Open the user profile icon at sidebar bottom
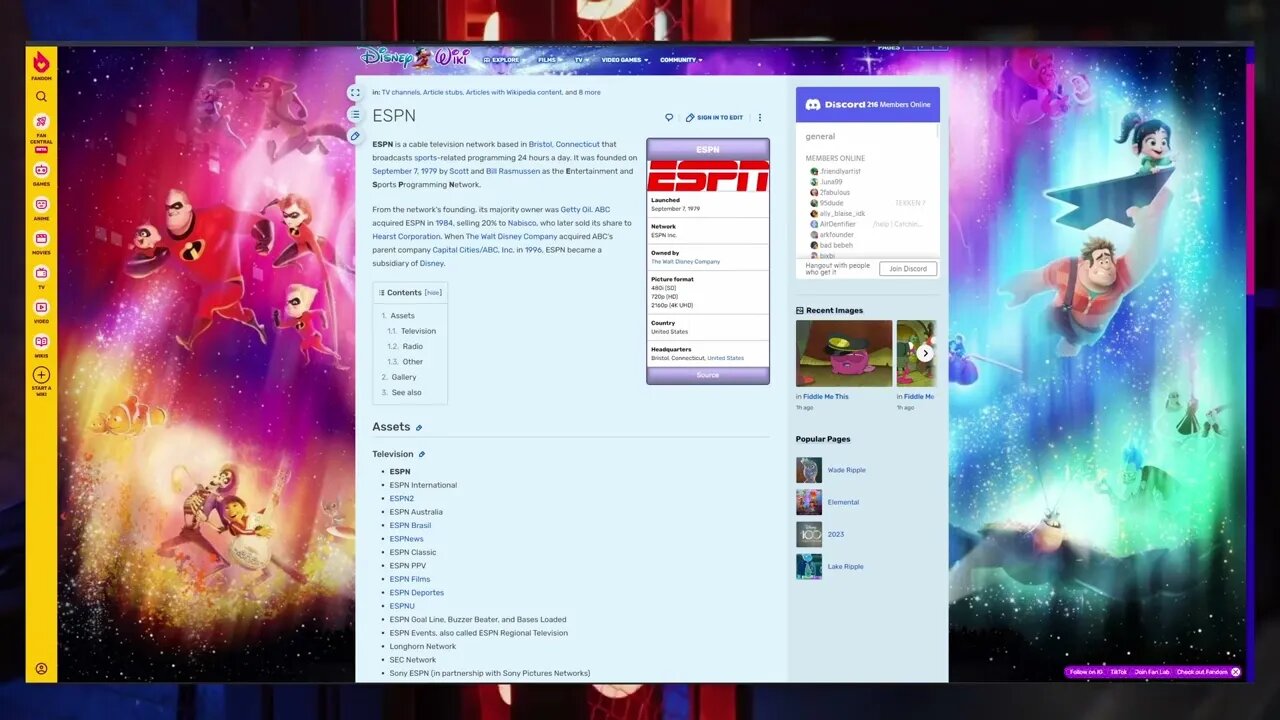Viewport: 1280px width, 720px height. [x=41, y=668]
